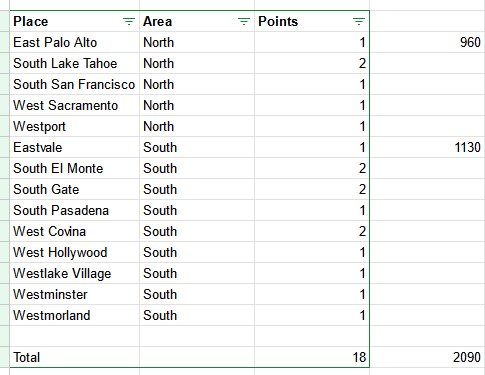Click the Westlake Village cell
This screenshot has height=375, width=485.
75,273
